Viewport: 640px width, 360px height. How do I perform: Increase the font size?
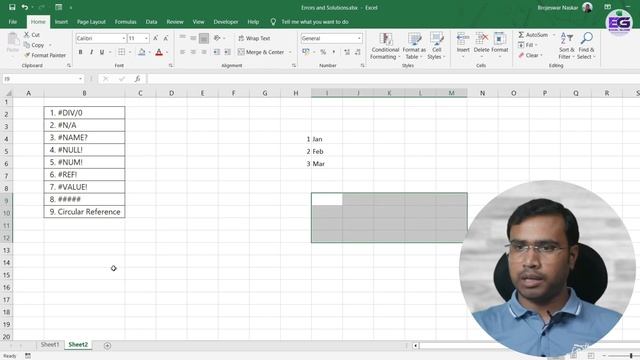tap(156, 38)
